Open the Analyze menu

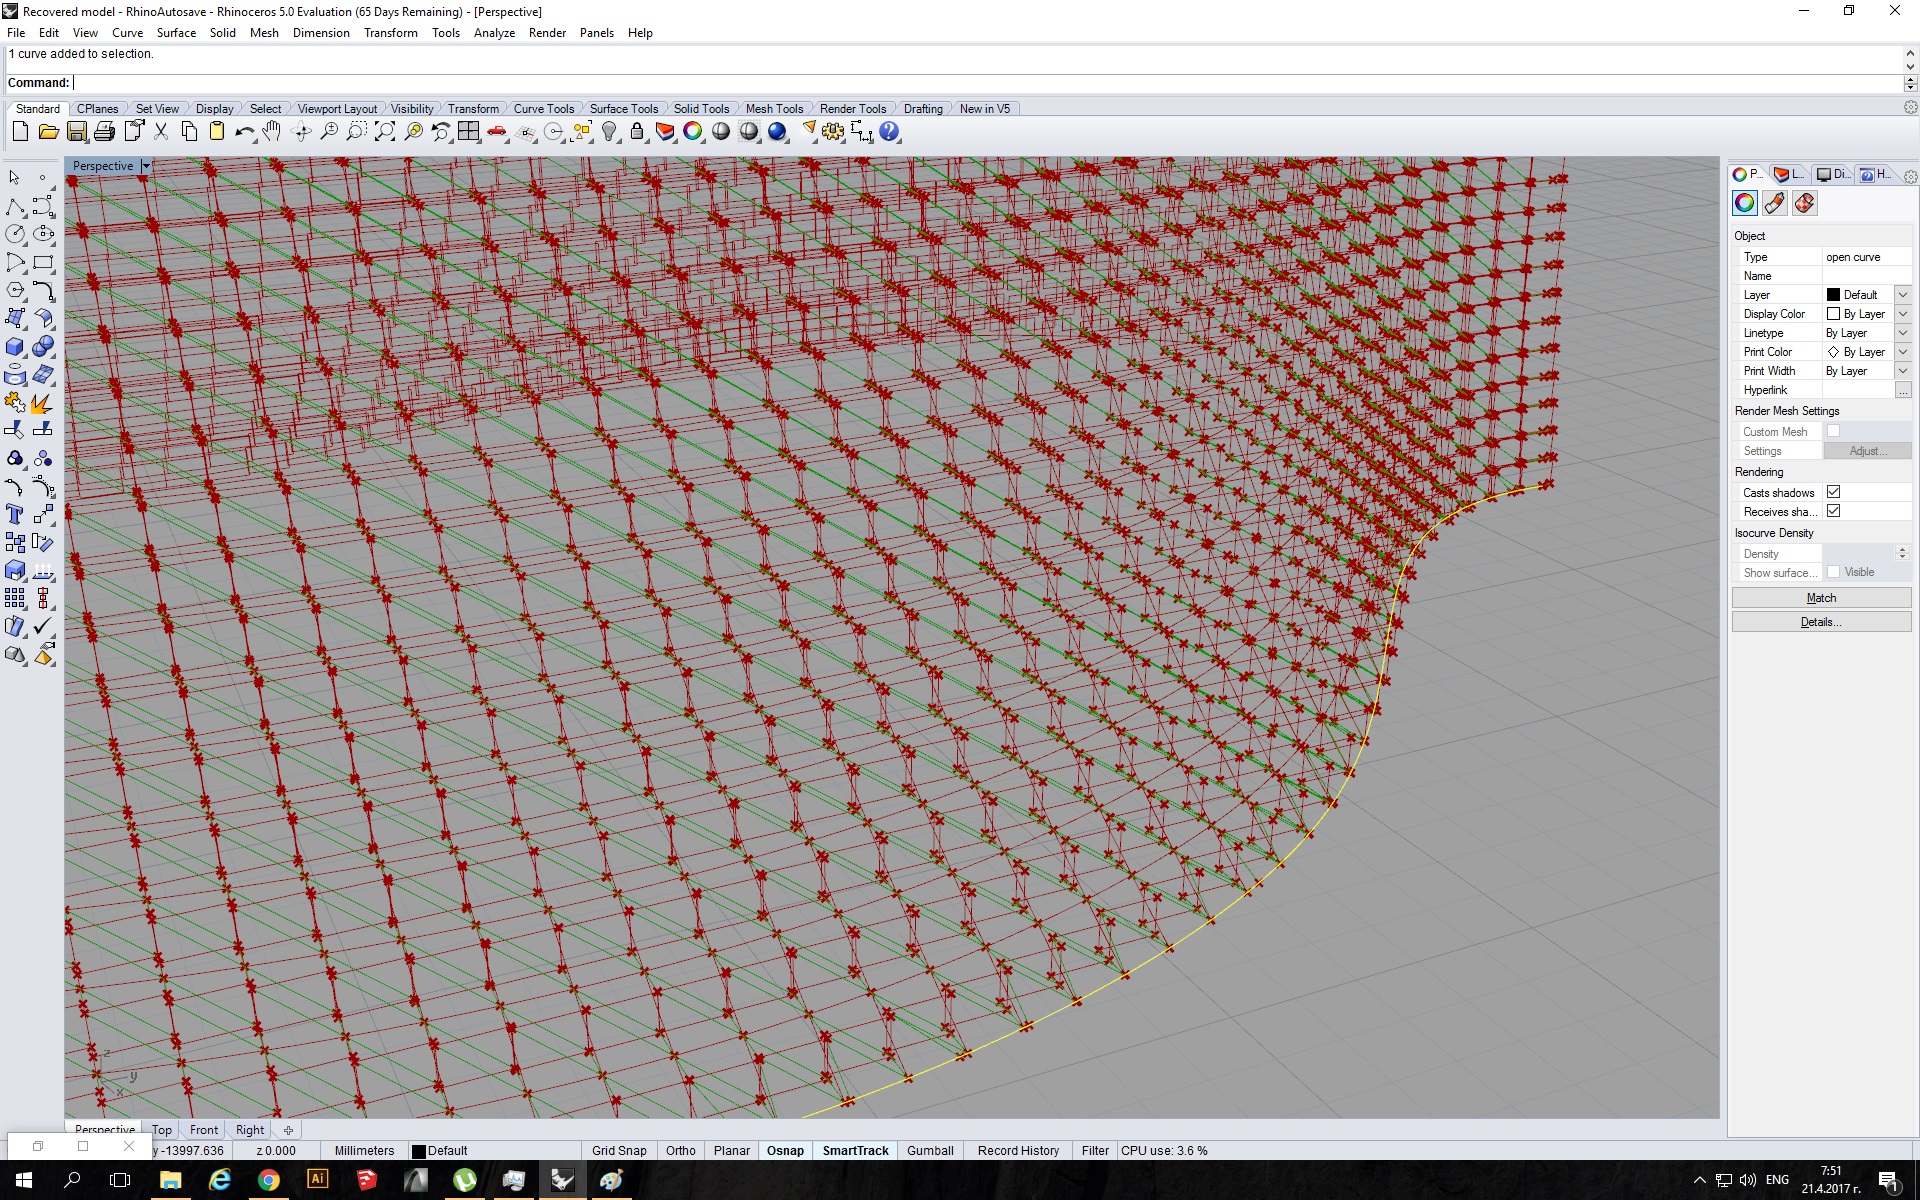pyautogui.click(x=494, y=33)
